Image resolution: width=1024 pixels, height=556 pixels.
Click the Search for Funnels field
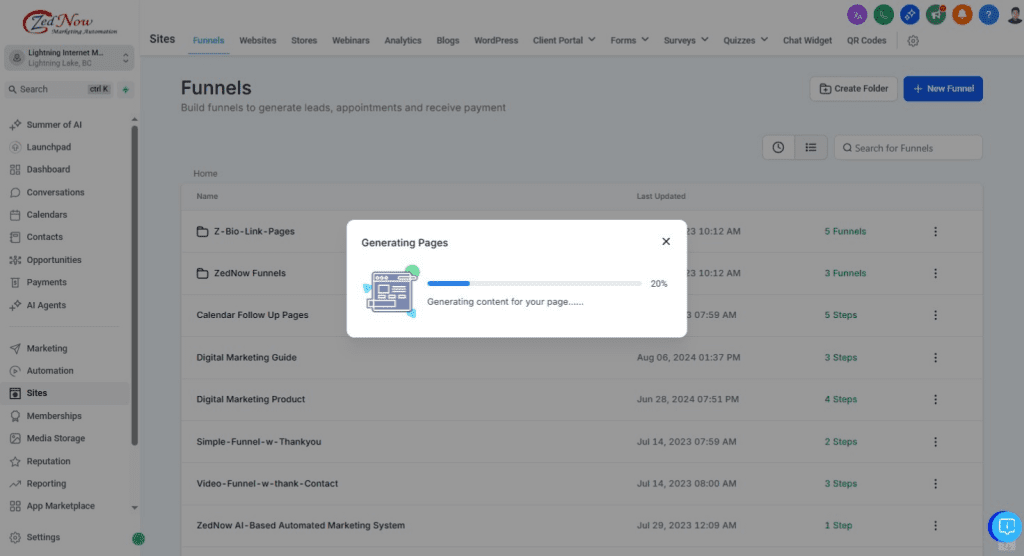[x=908, y=148]
